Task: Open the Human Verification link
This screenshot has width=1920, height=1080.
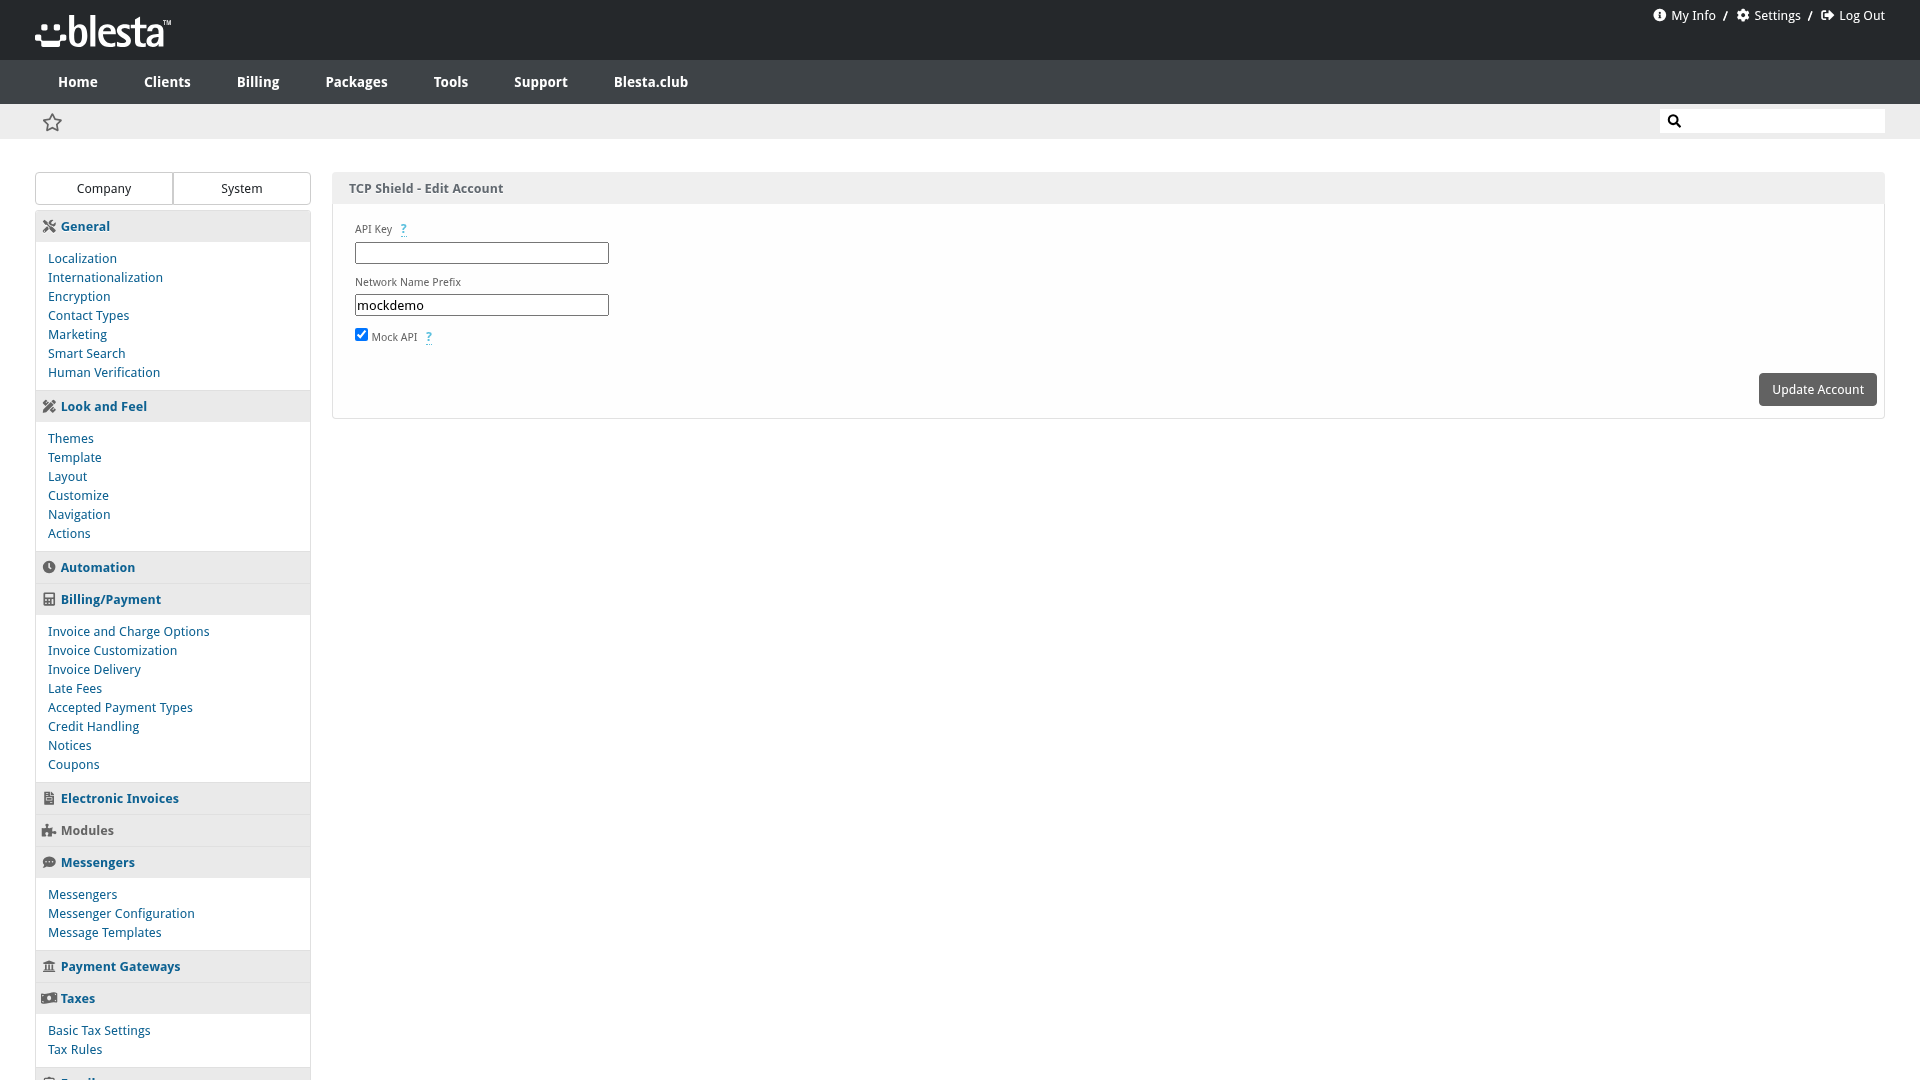Action: [104, 372]
